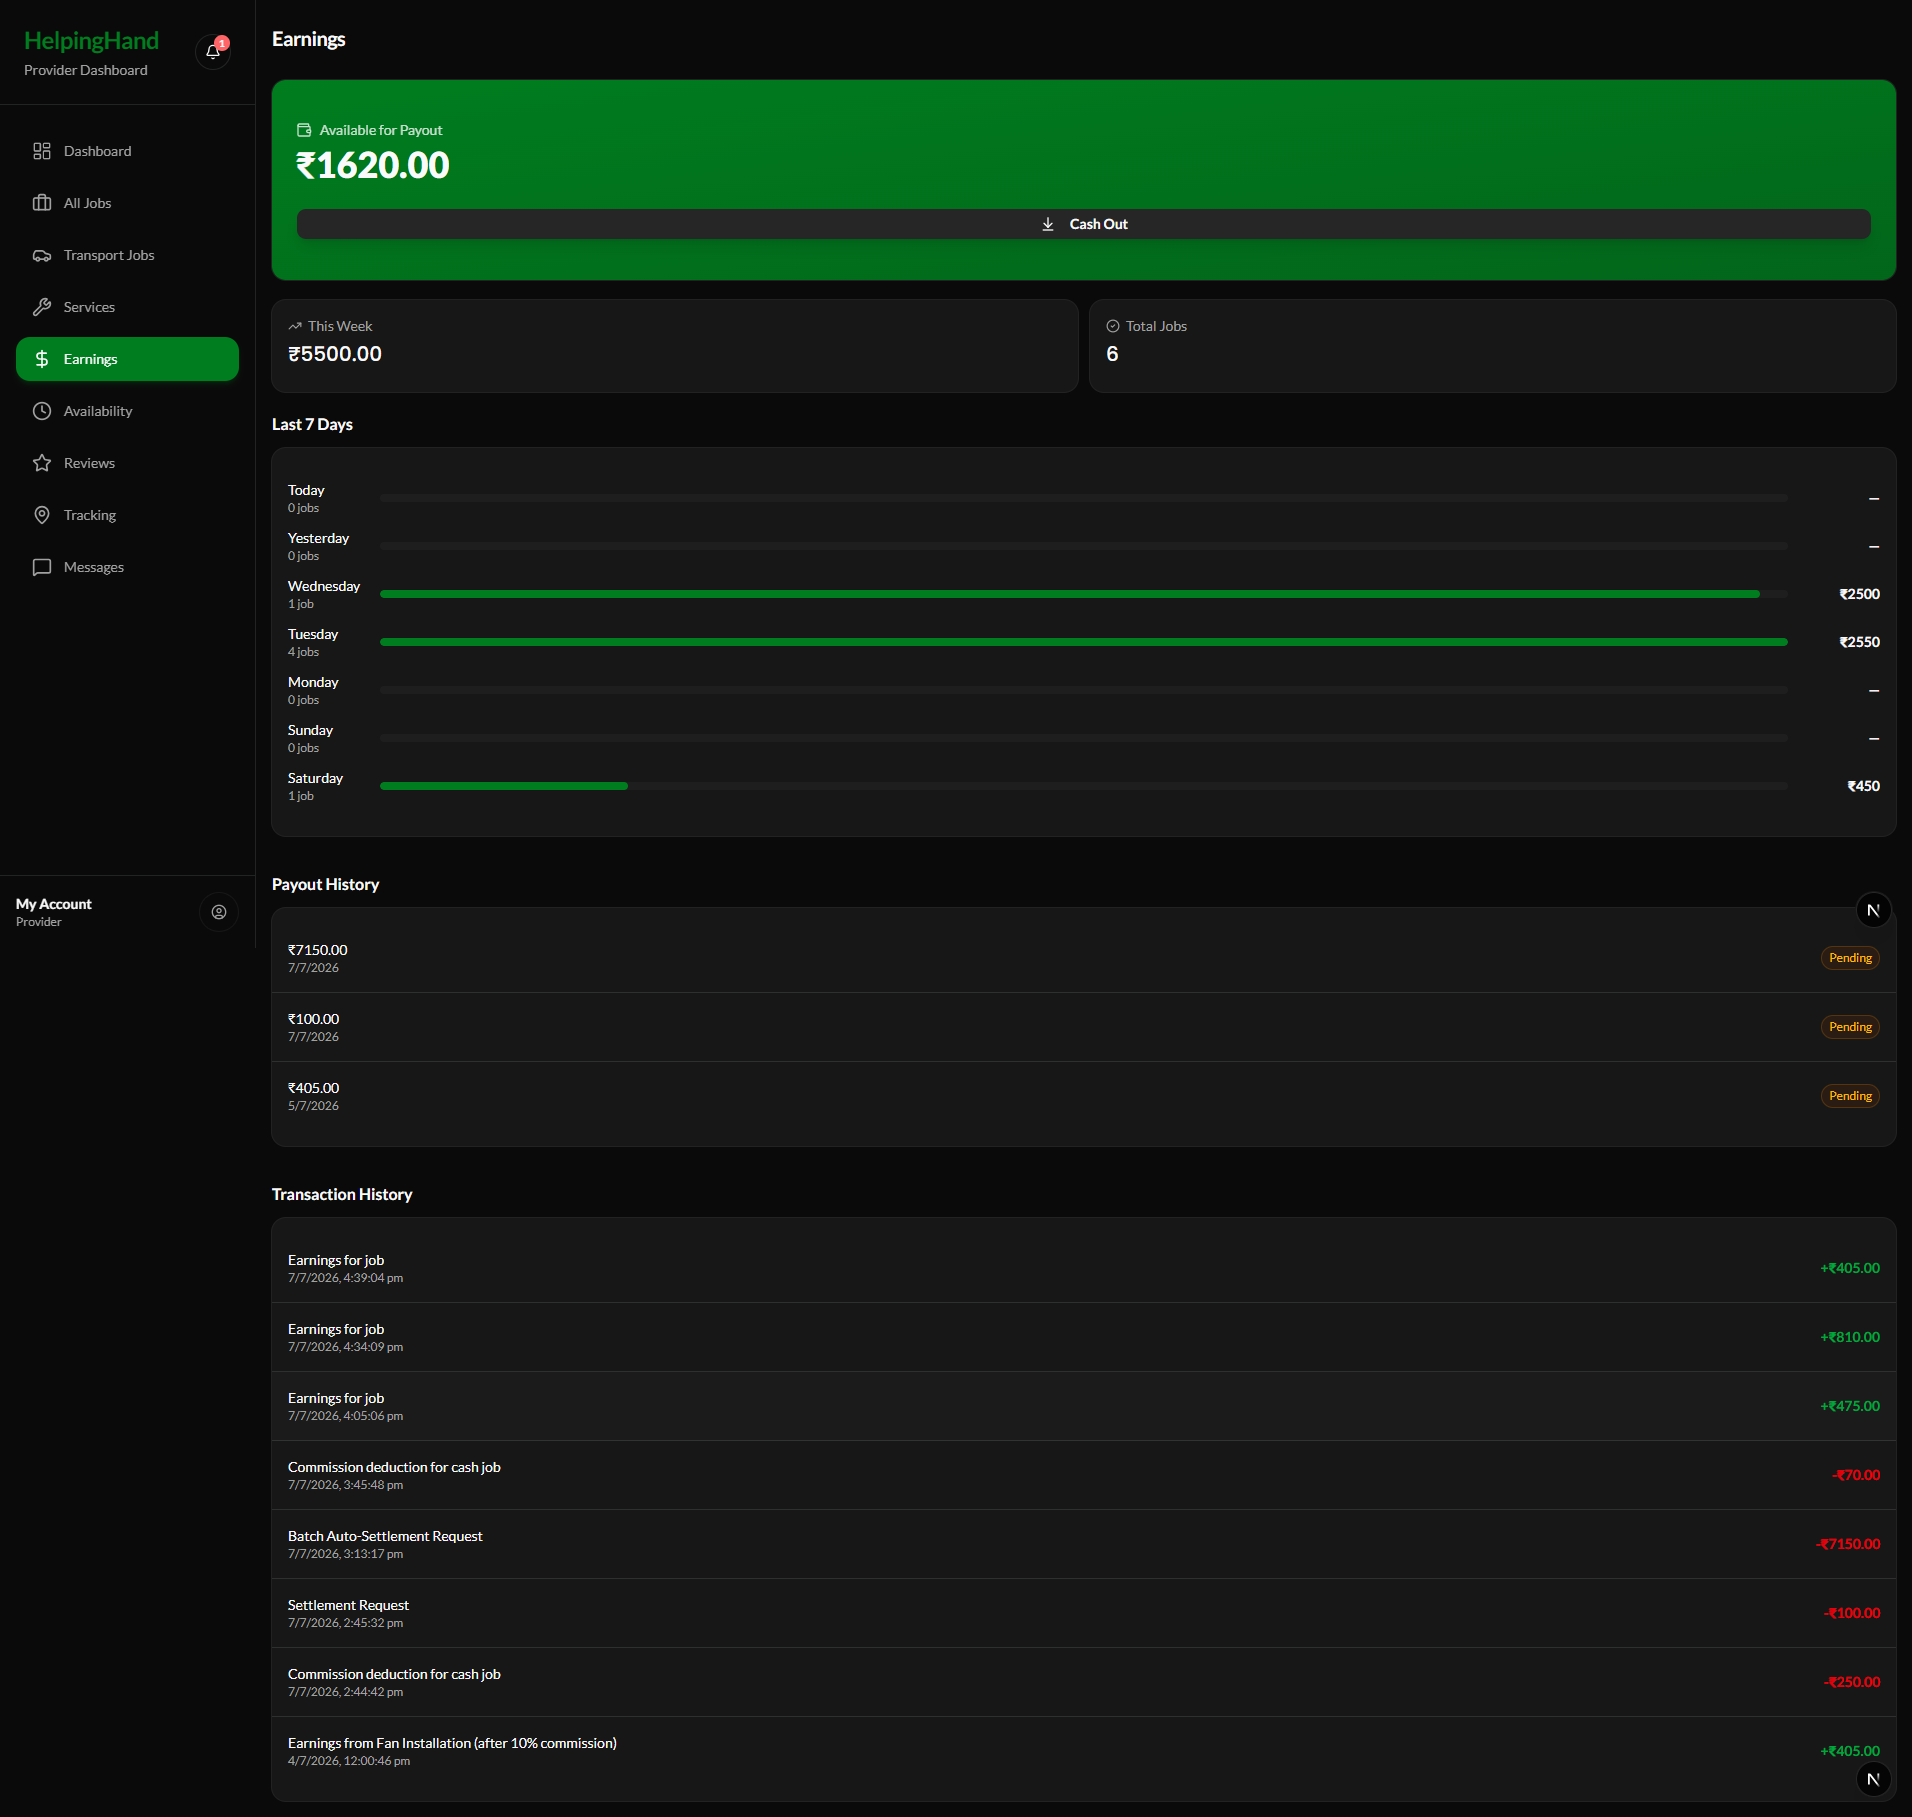
Task: Click the N badge near Payout History
Action: 1874,910
